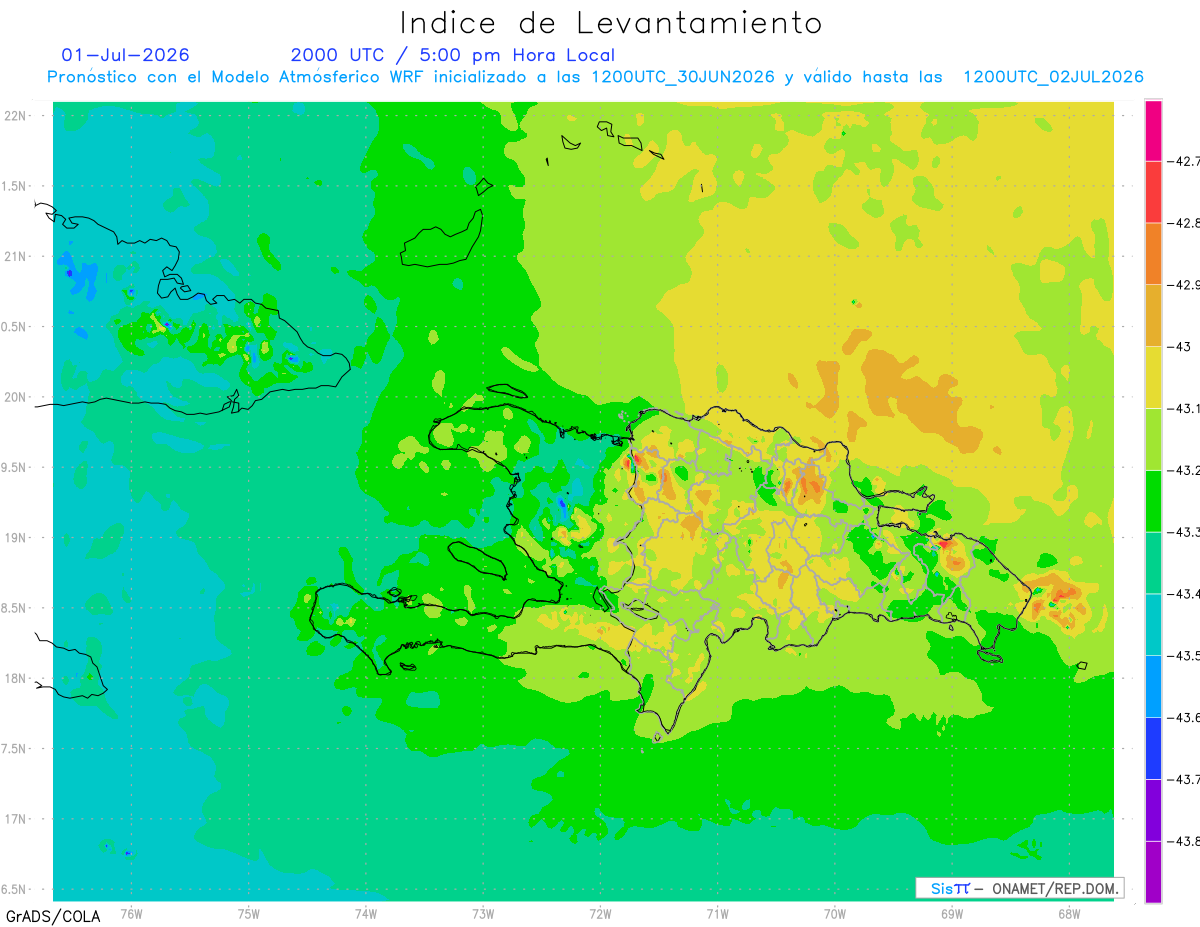The image size is (1200, 927).
Task: Select the legend value "-43.4"
Action: tap(1186, 594)
